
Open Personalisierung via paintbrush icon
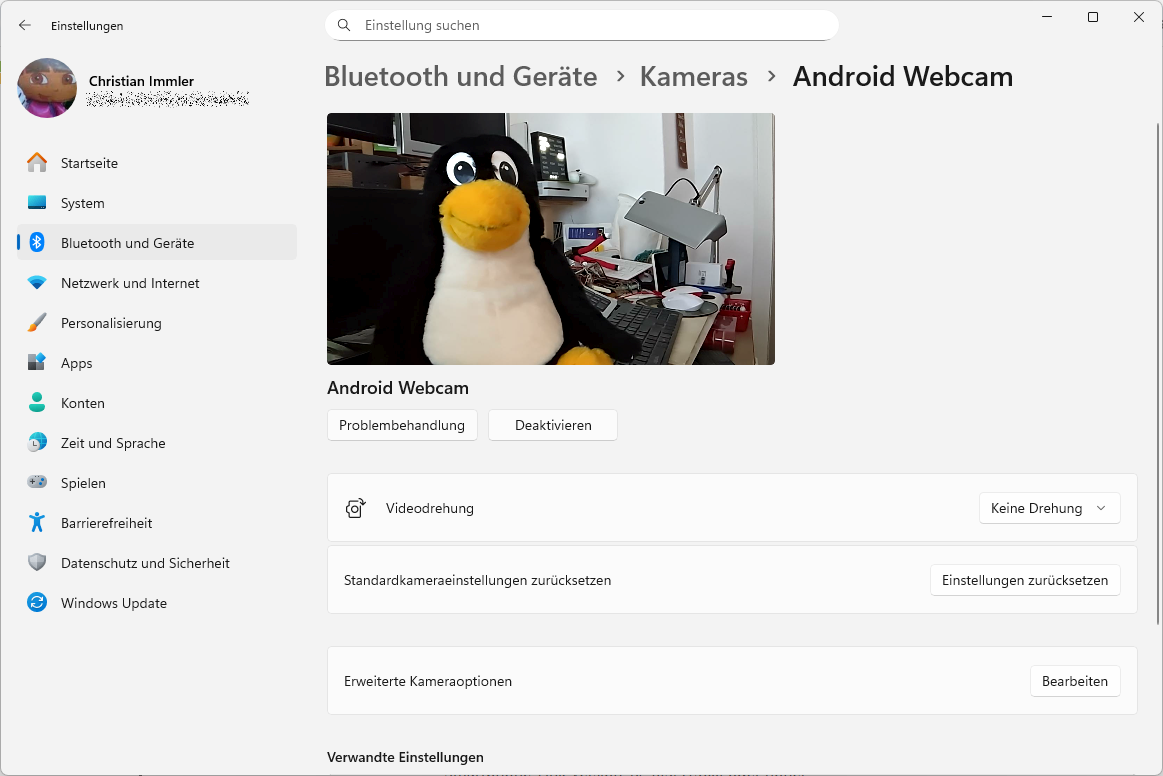pyautogui.click(x=37, y=323)
